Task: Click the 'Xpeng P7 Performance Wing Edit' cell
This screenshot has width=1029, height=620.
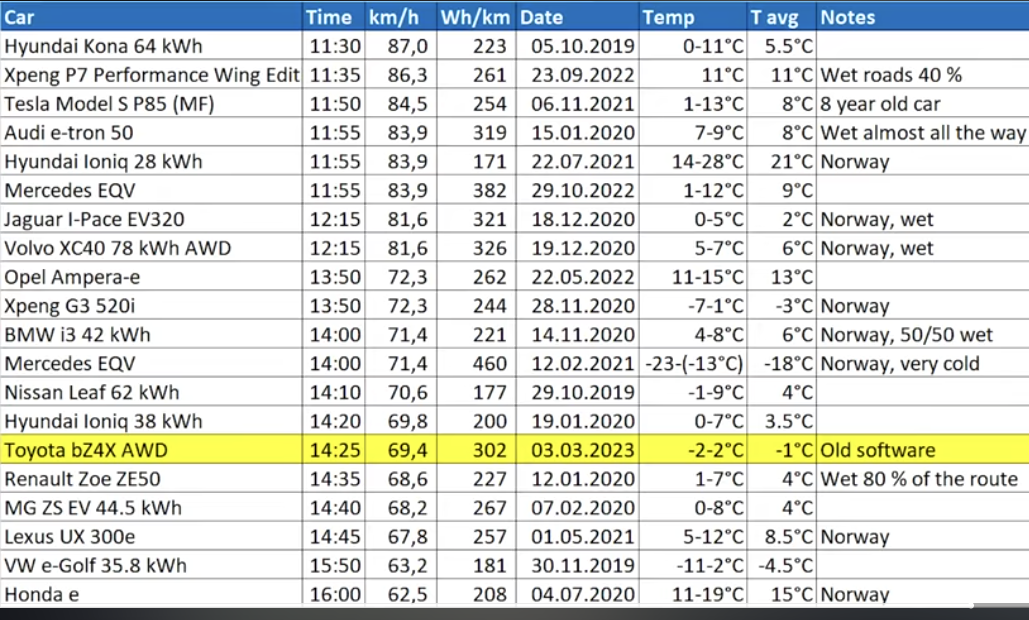Action: tap(152, 75)
